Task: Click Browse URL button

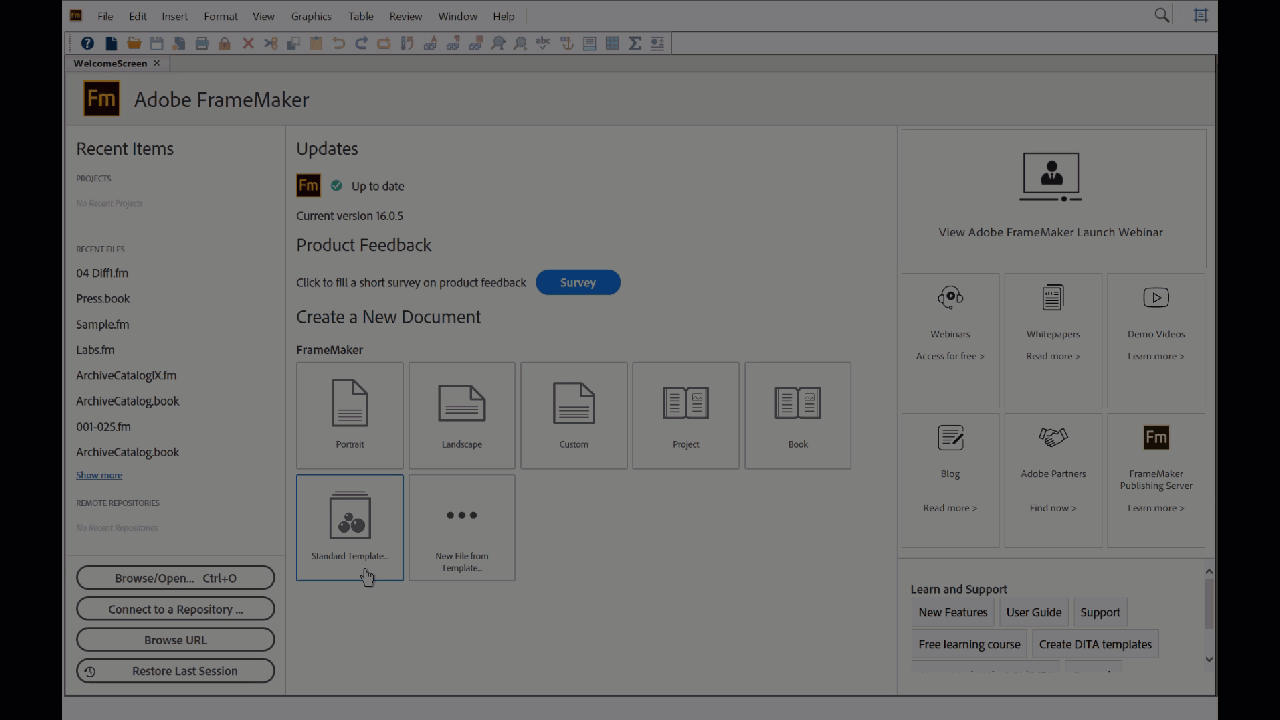Action: tap(175, 640)
